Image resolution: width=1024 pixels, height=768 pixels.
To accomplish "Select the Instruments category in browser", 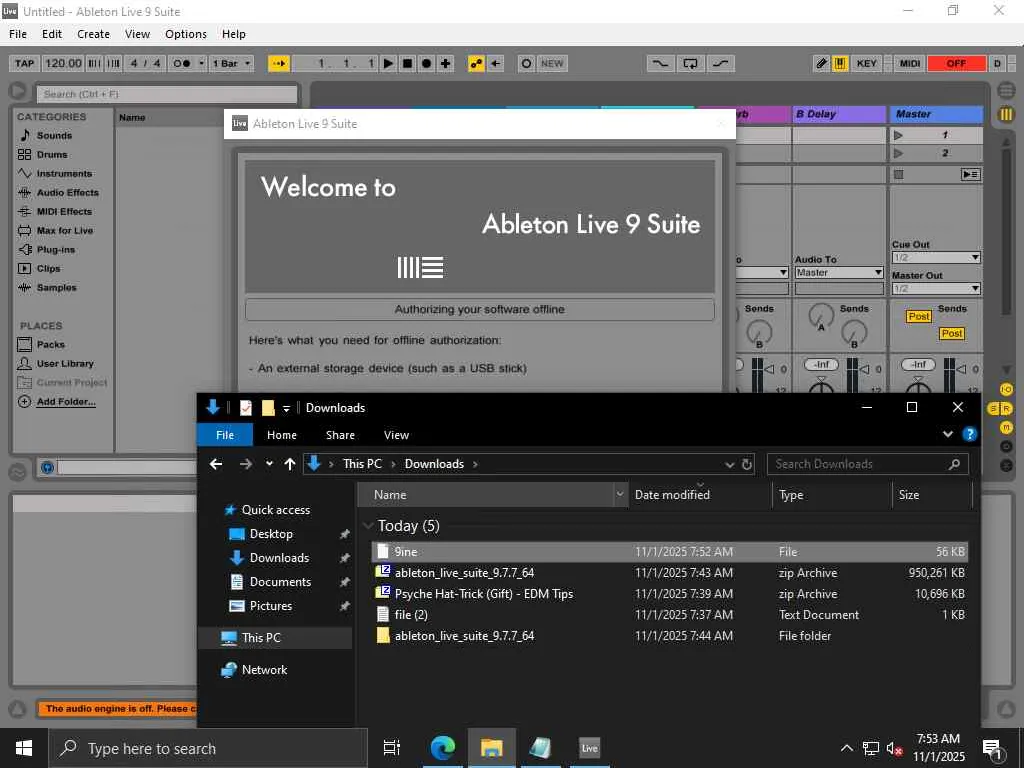I will [64, 173].
